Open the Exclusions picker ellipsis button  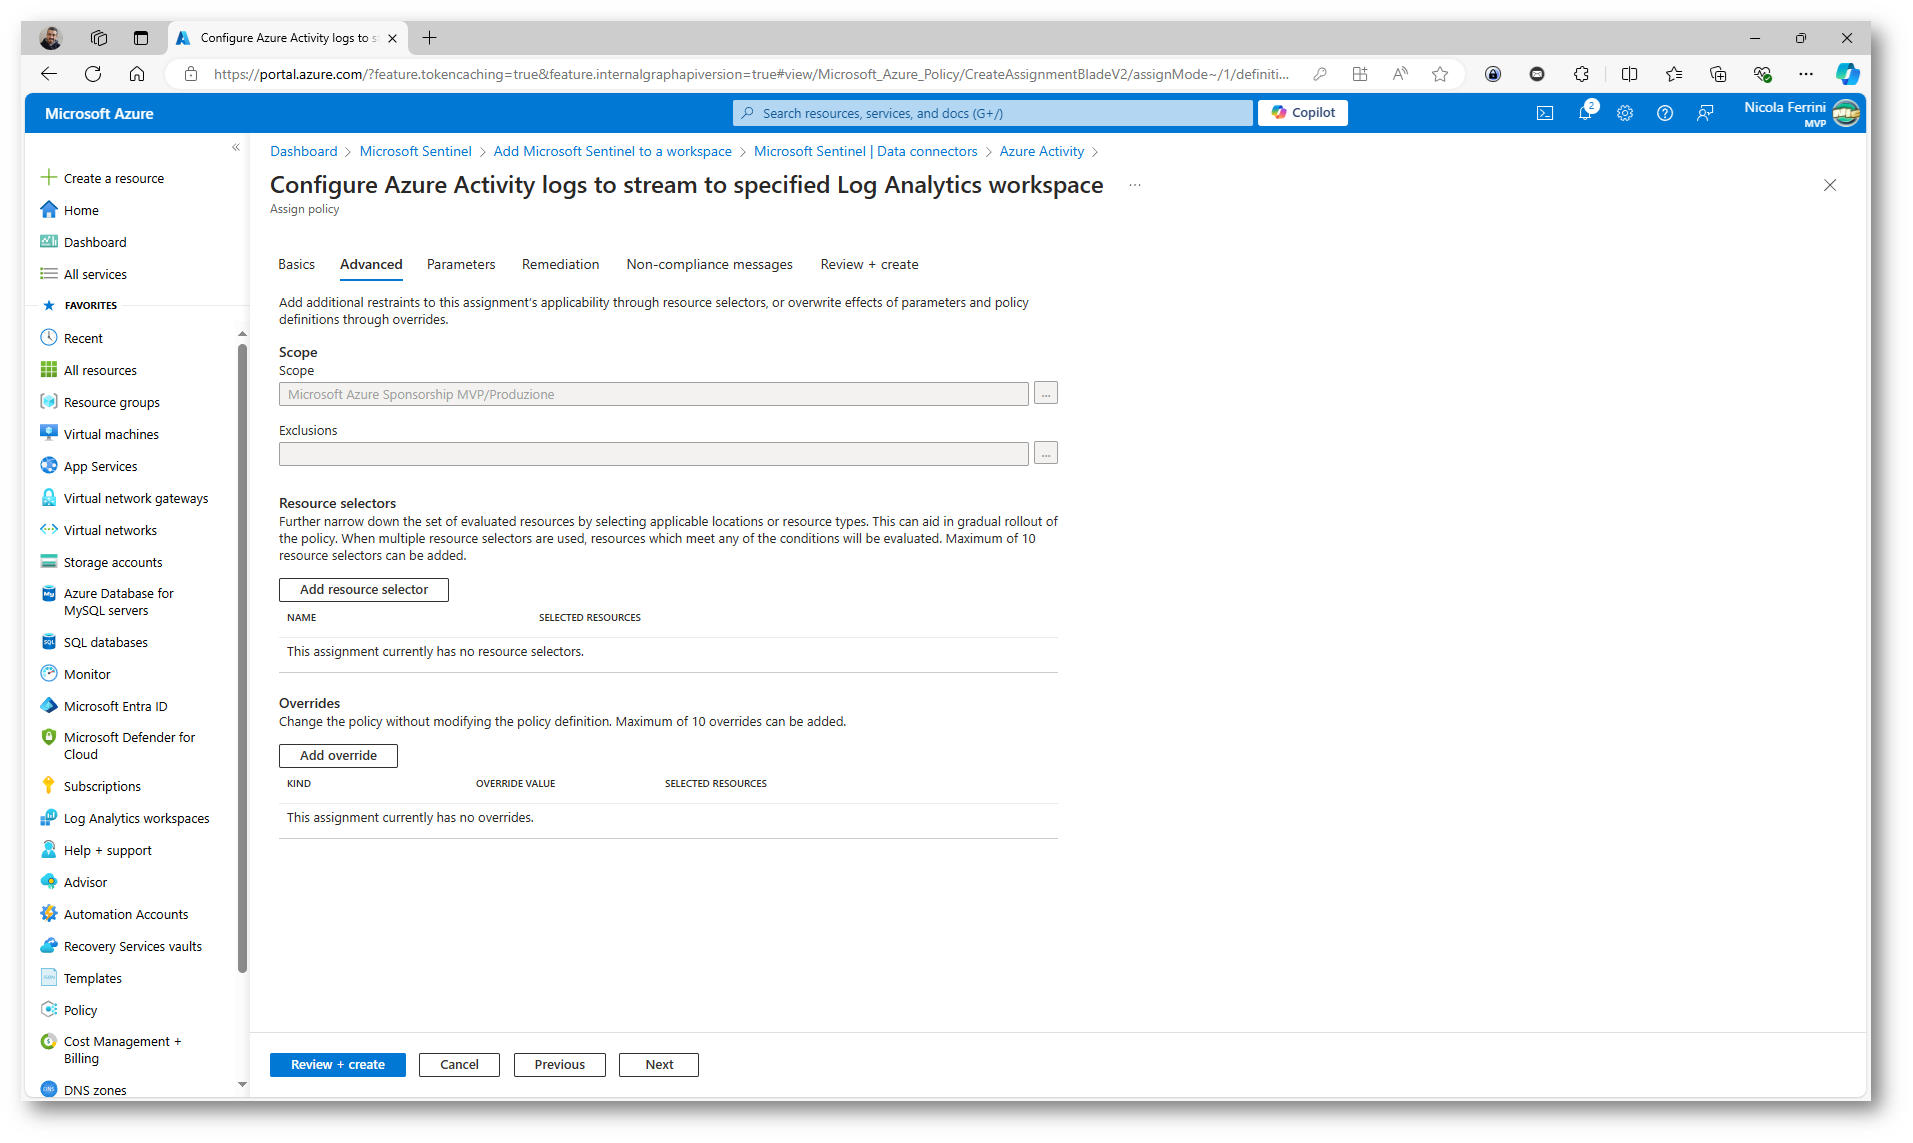coord(1046,454)
